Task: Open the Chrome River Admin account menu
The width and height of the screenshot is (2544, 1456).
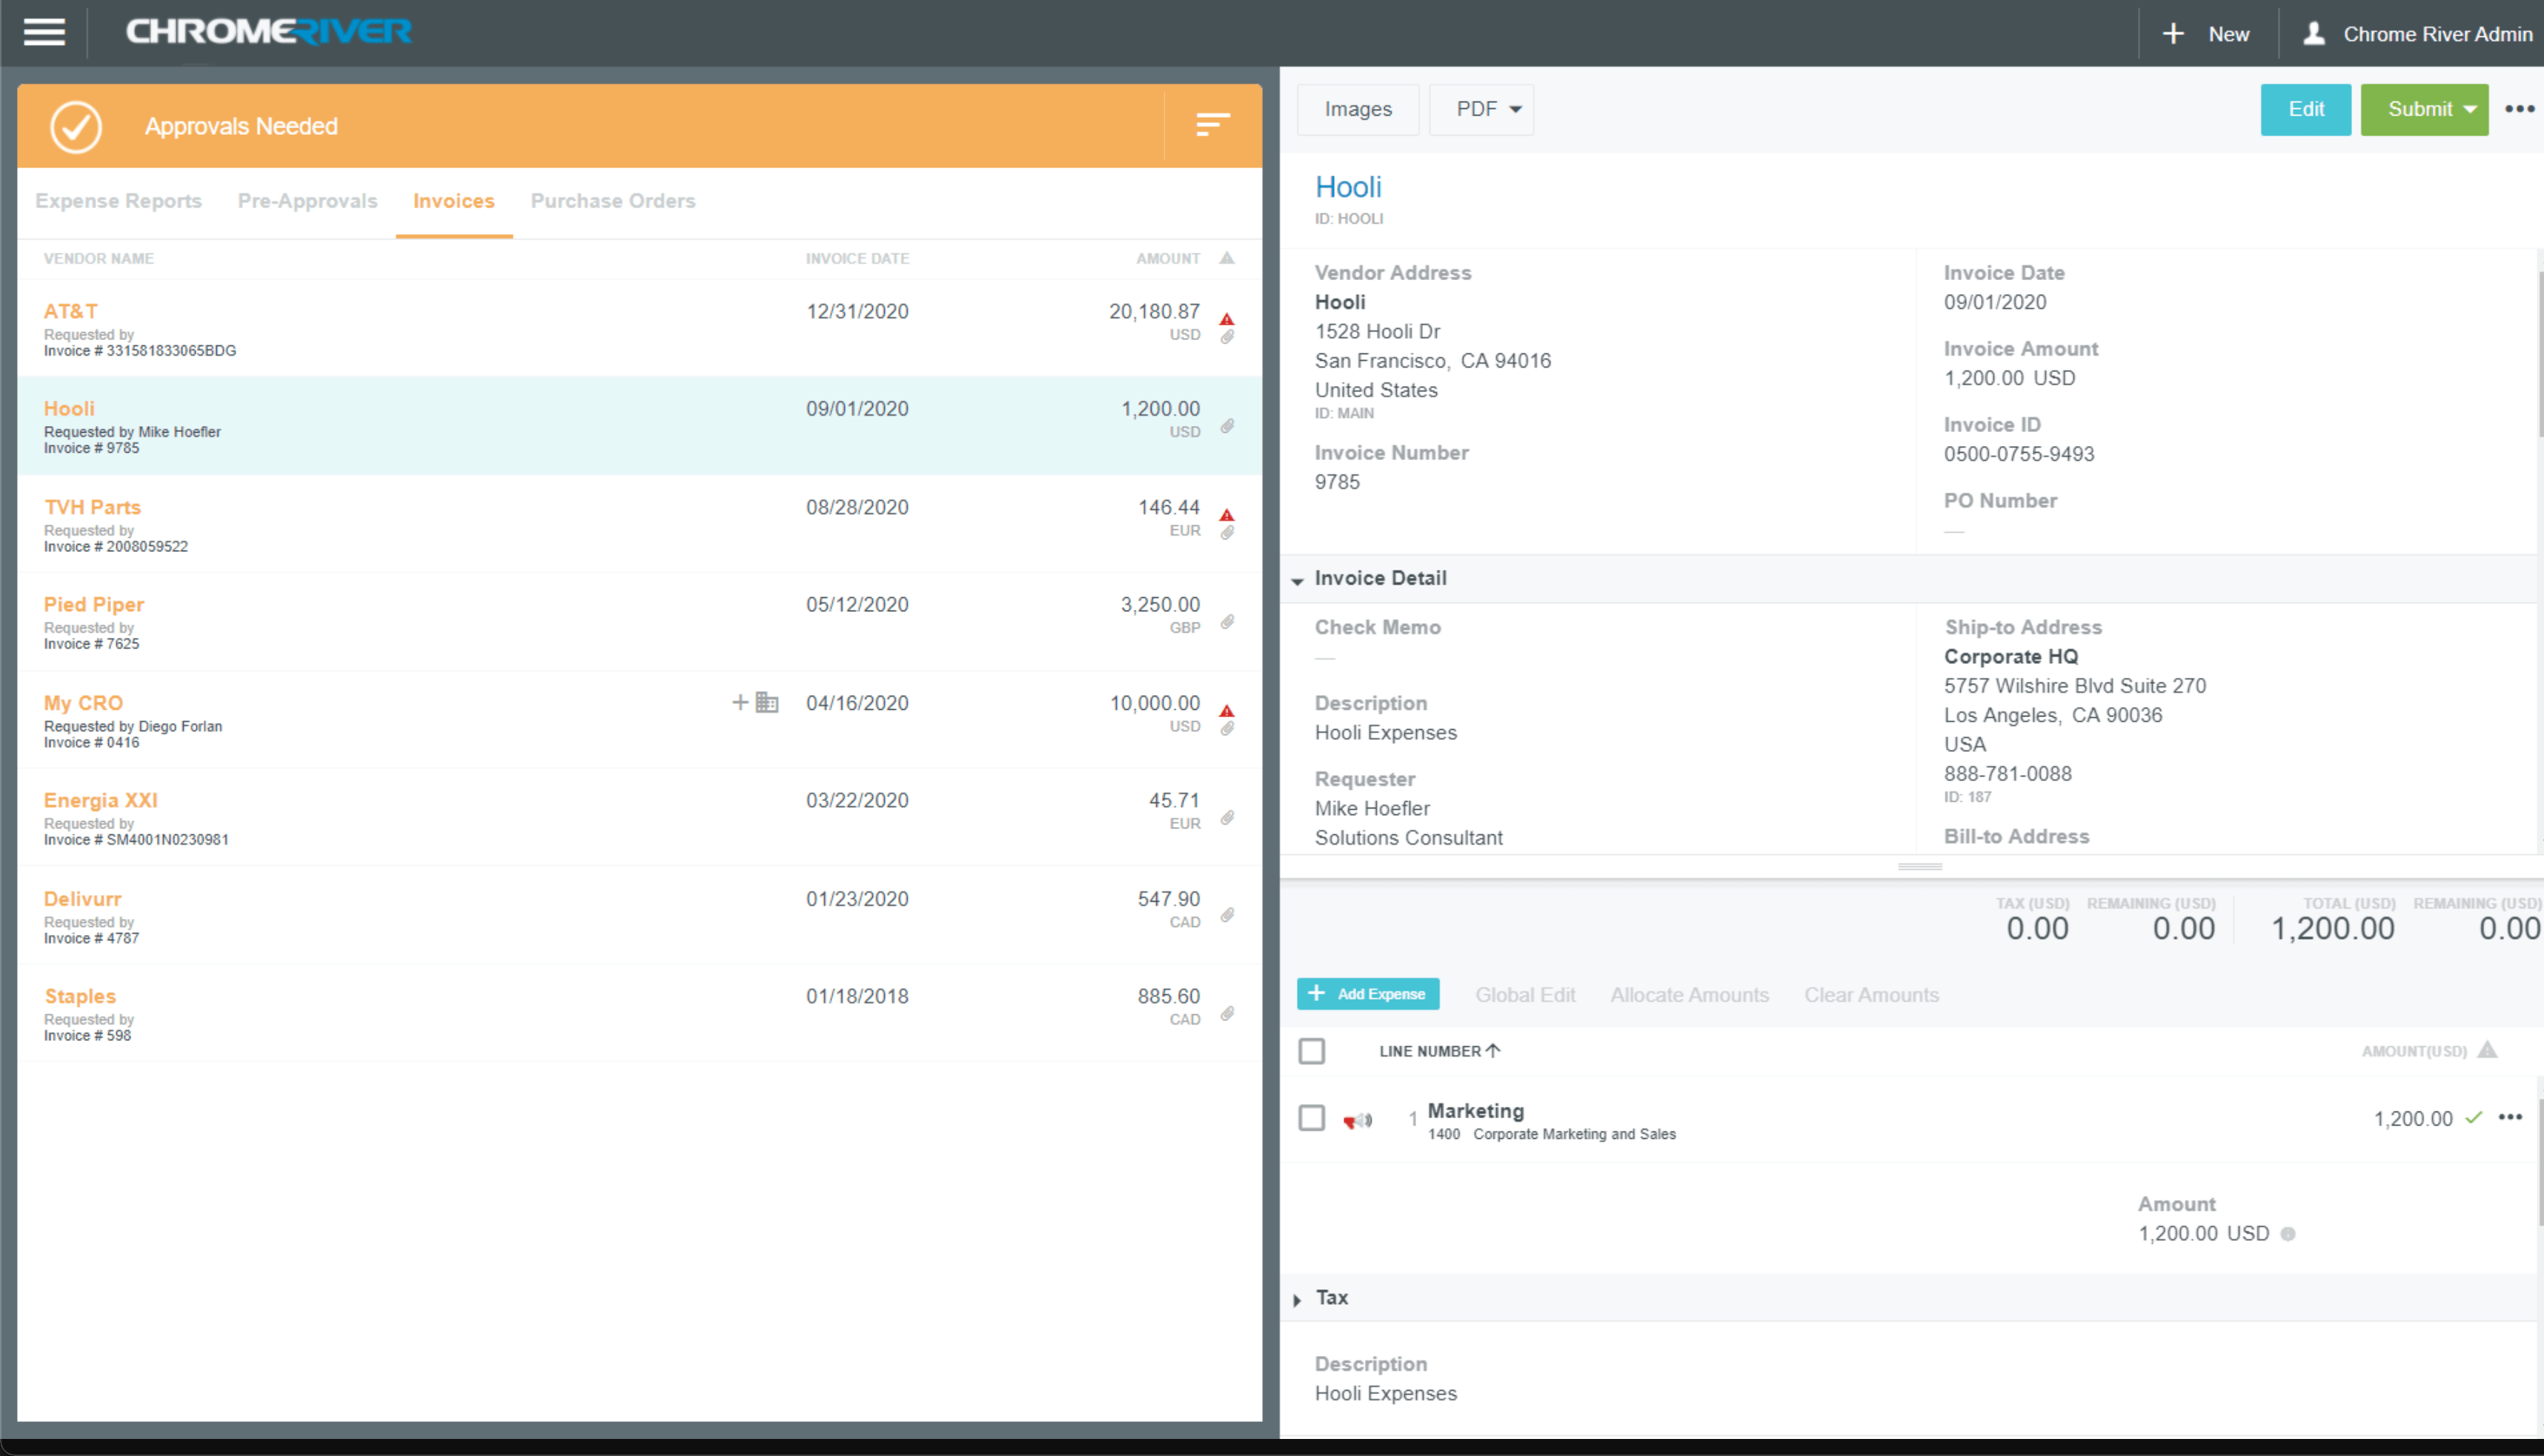Action: 2437,34
